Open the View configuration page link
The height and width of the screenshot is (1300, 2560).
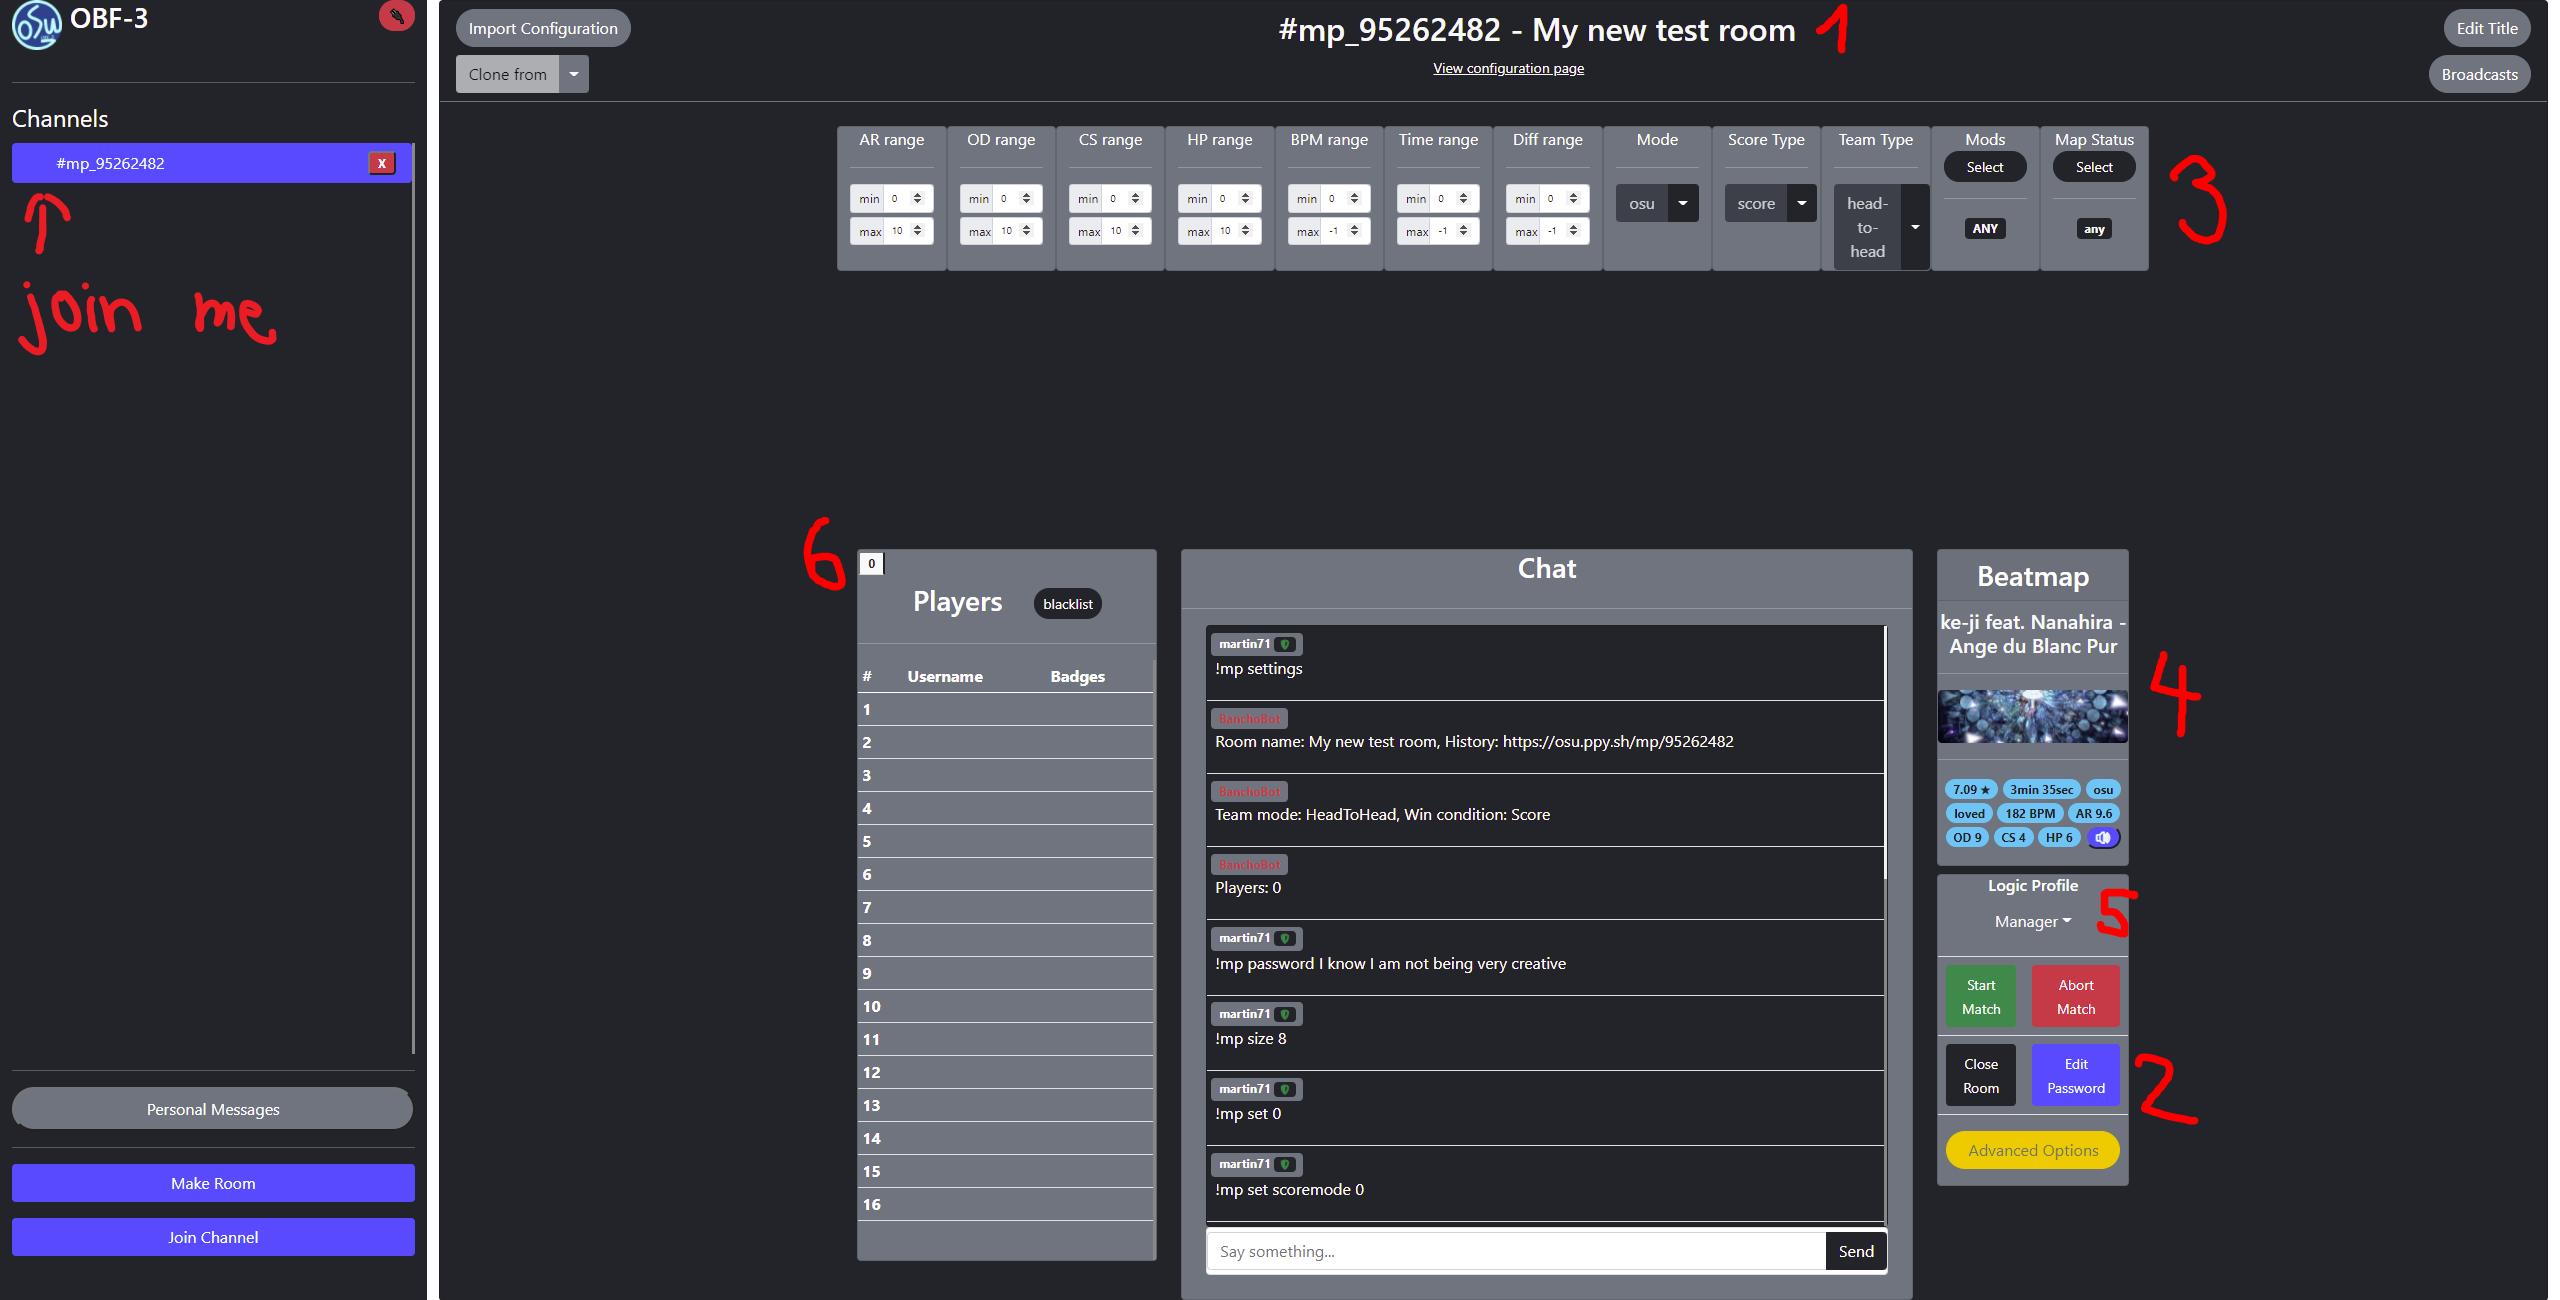tap(1507, 69)
